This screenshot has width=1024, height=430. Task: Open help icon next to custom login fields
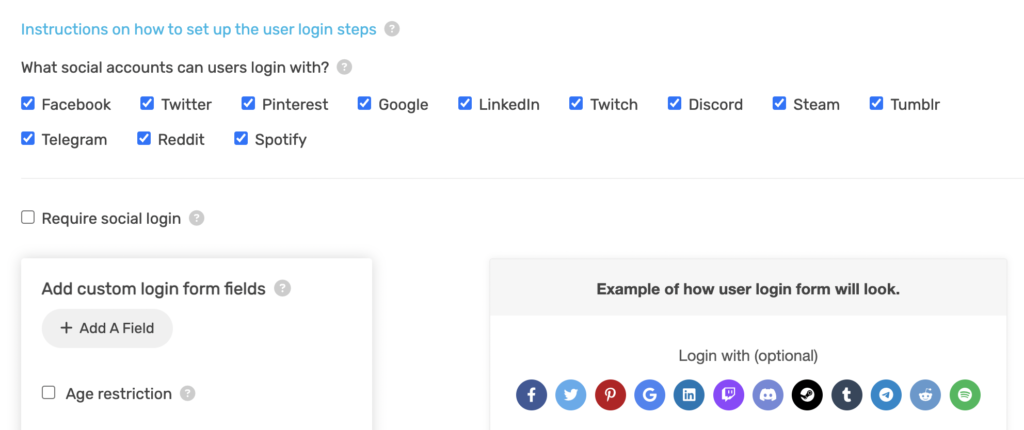tap(282, 288)
